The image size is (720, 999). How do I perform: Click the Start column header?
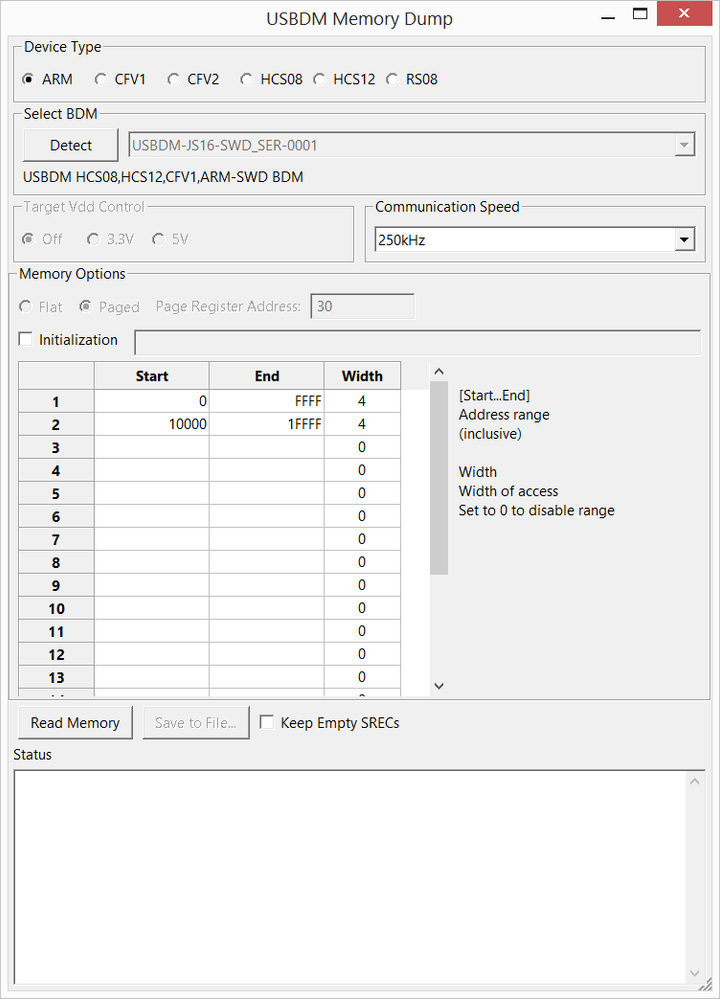coord(152,376)
